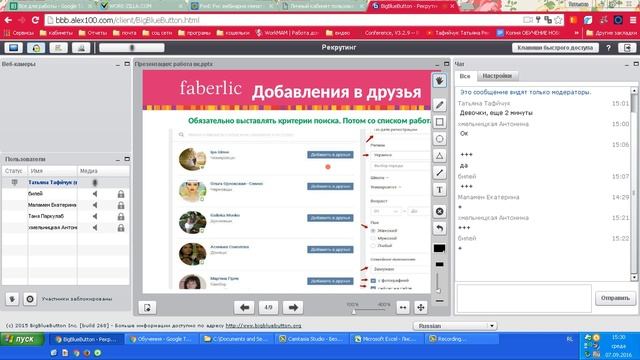This screenshot has width=640, height=360.
Task: Go to the previous slide
Action: click(244, 307)
